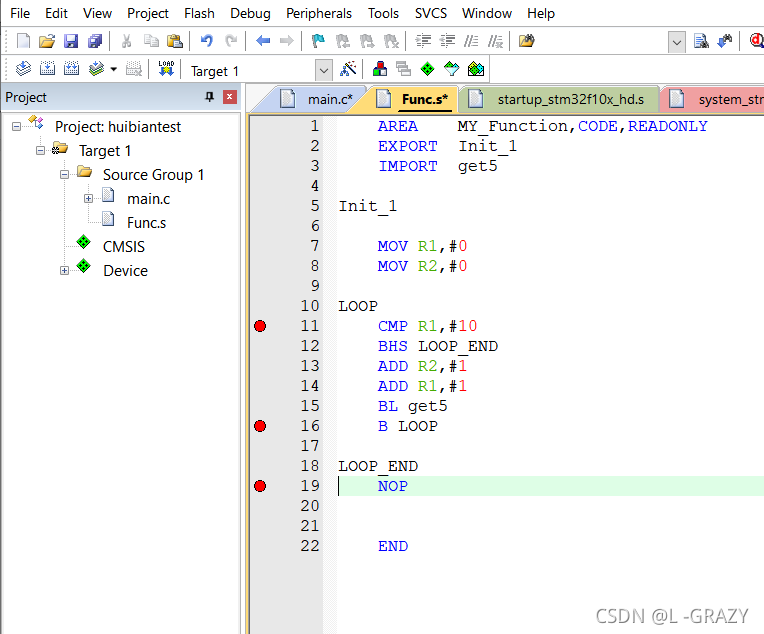
Task: Collapse Source Group 1 folder
Action: click(64, 174)
